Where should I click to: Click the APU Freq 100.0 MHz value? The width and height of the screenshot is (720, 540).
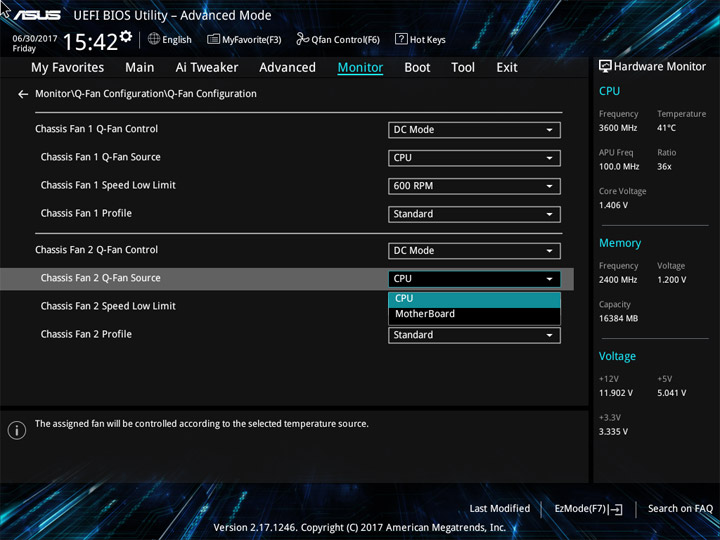619,167
